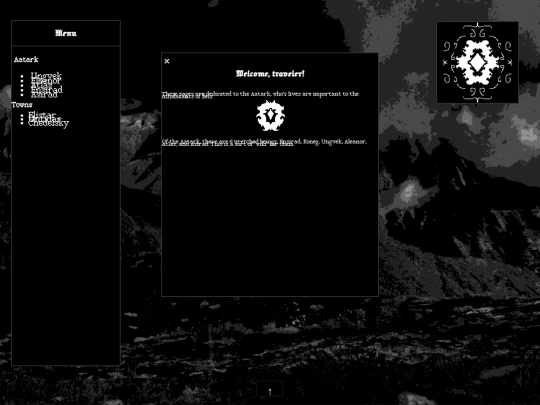The height and width of the screenshot is (405, 540).
Task: Select the Towns heading in the menu
Action: pos(22,105)
